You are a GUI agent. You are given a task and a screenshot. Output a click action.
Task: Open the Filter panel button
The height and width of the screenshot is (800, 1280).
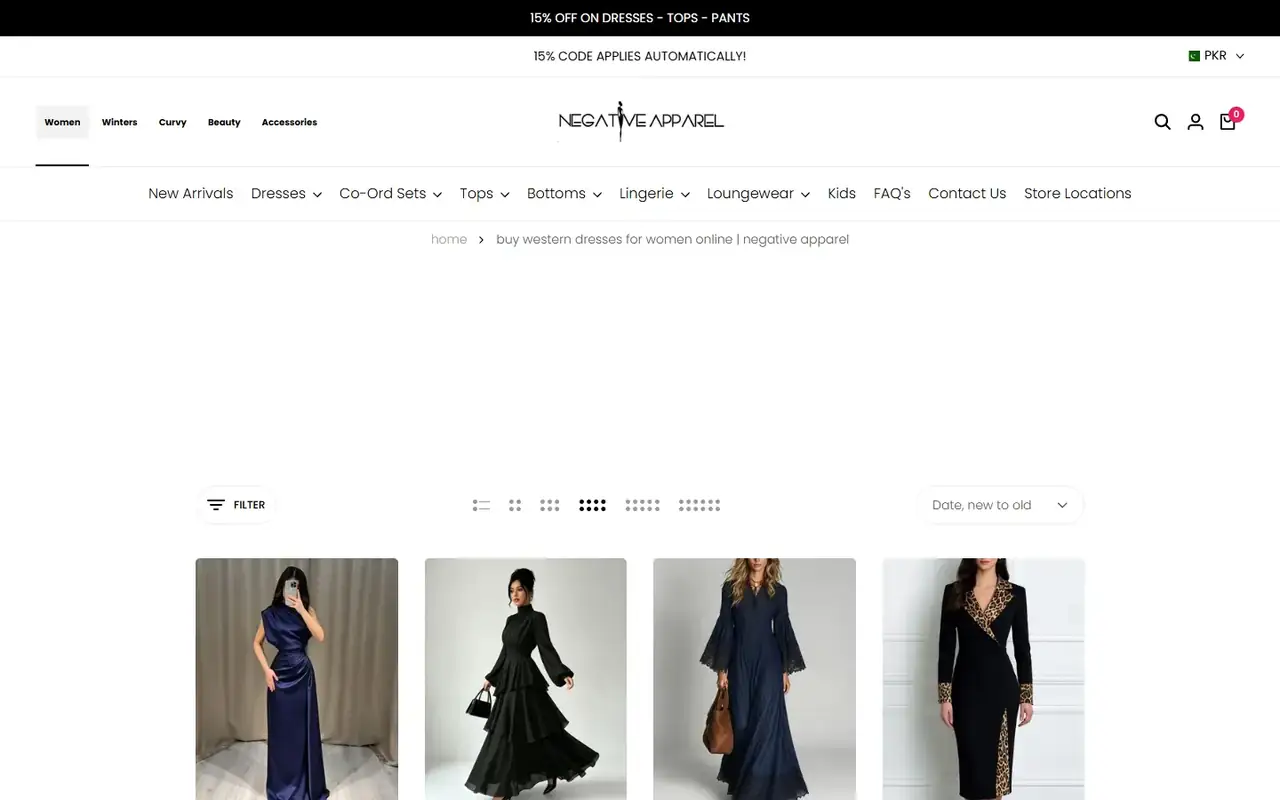[x=236, y=505]
